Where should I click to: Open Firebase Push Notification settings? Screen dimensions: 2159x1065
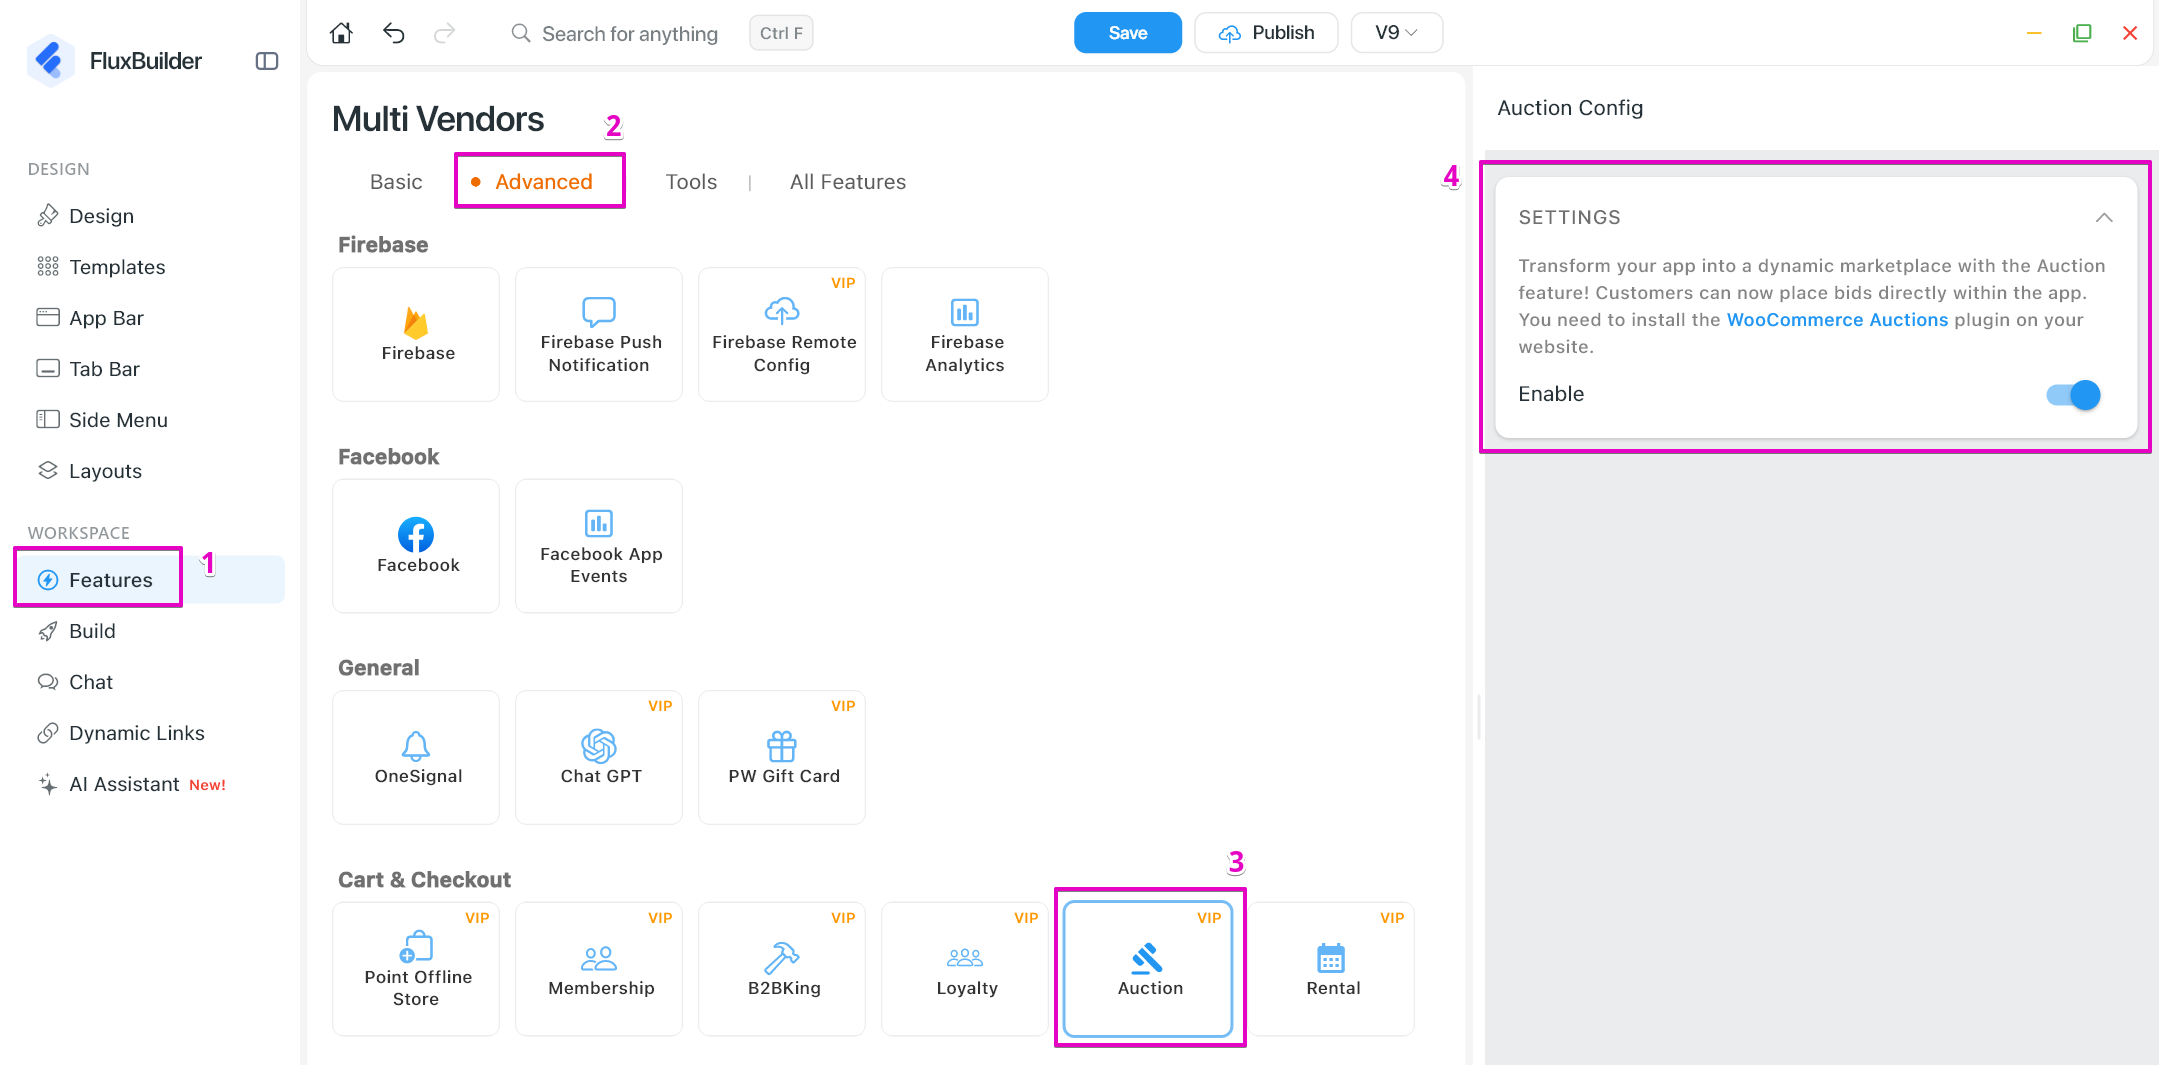tap(599, 334)
